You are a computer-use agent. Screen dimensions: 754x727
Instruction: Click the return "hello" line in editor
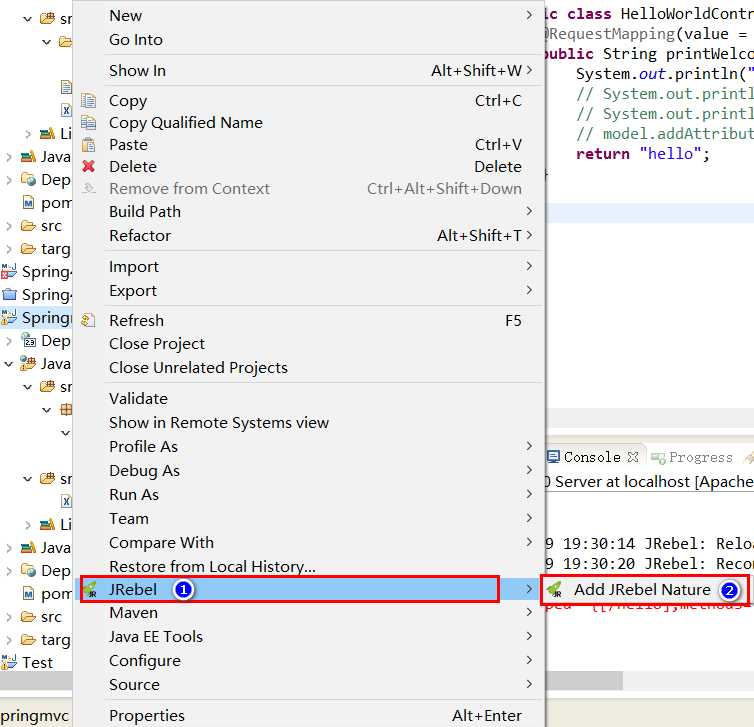642,154
